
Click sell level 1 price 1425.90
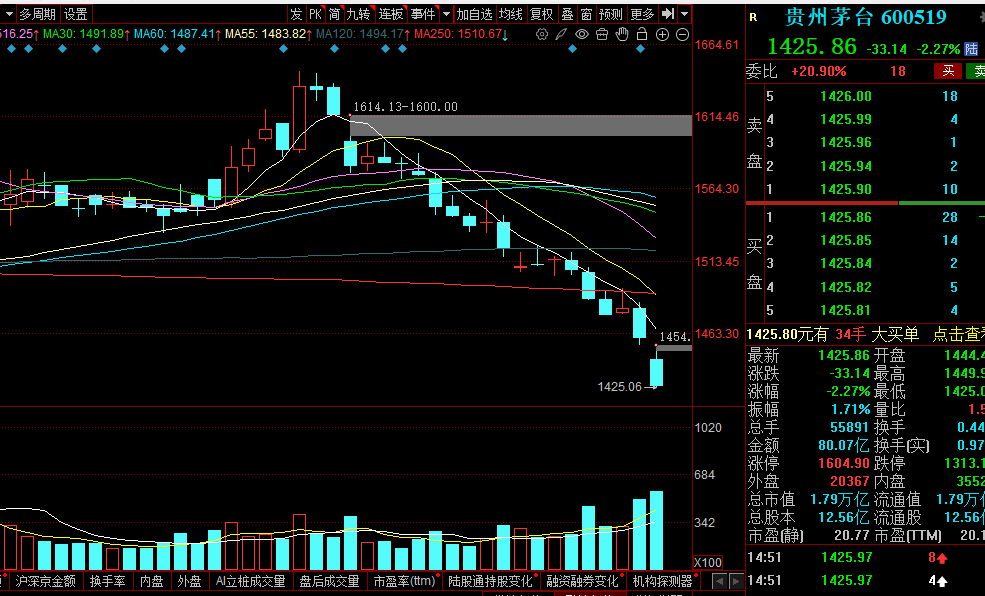click(846, 189)
